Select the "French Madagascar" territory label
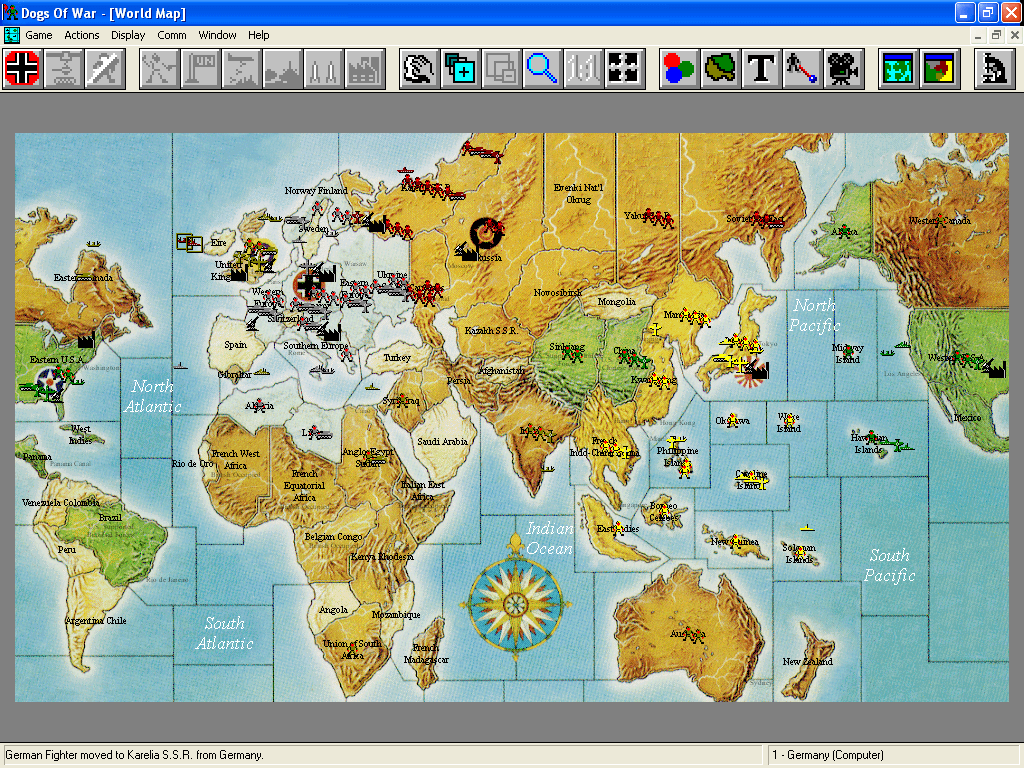Viewport: 1024px width, 768px height. 426,654
